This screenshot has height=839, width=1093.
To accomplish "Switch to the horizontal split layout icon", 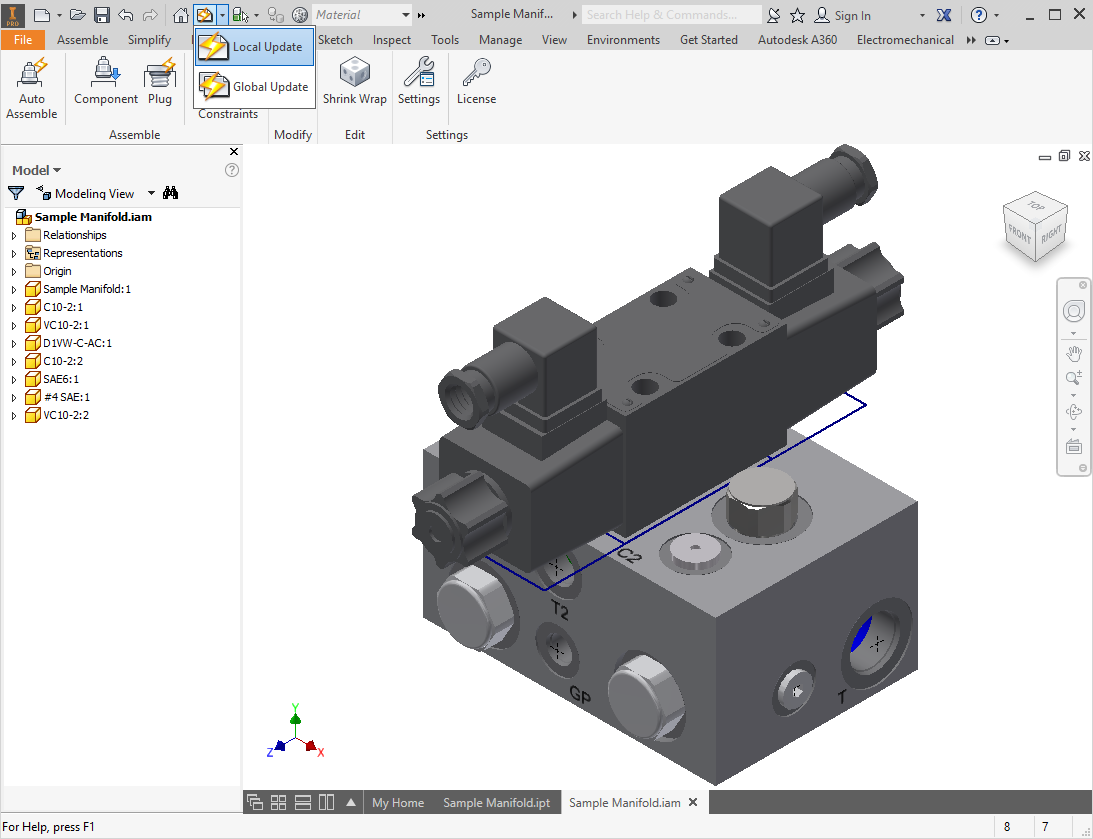I will tap(303, 802).
